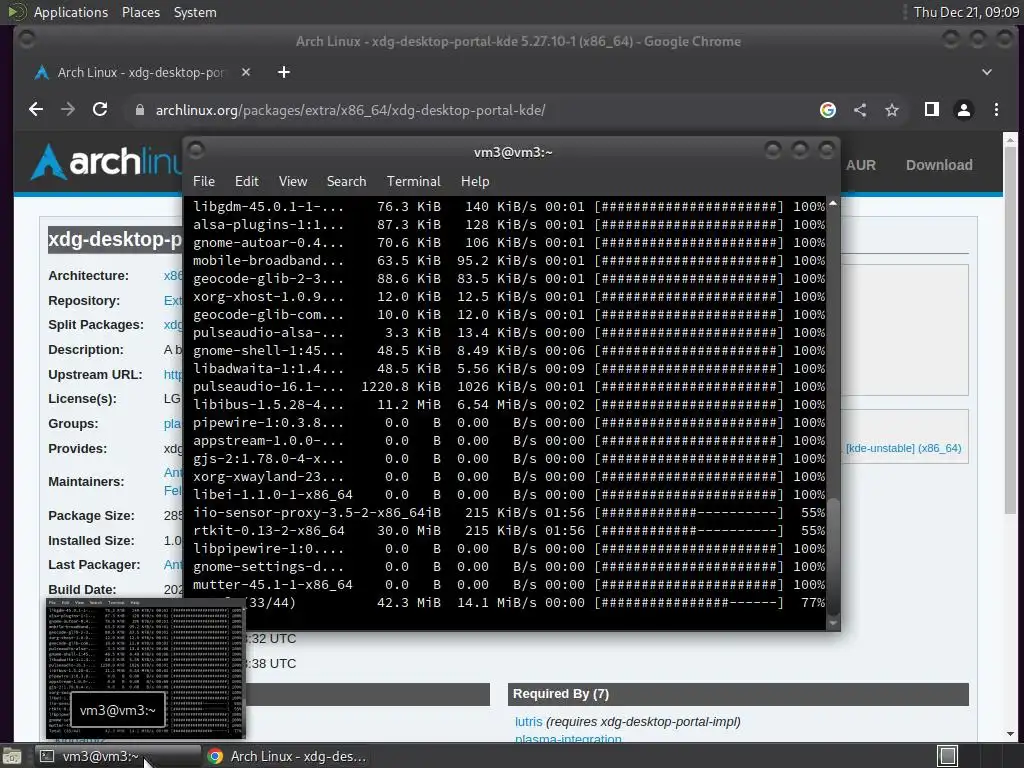This screenshot has height=768, width=1024.
Task: Bookmark this page with star icon
Action: click(x=892, y=110)
